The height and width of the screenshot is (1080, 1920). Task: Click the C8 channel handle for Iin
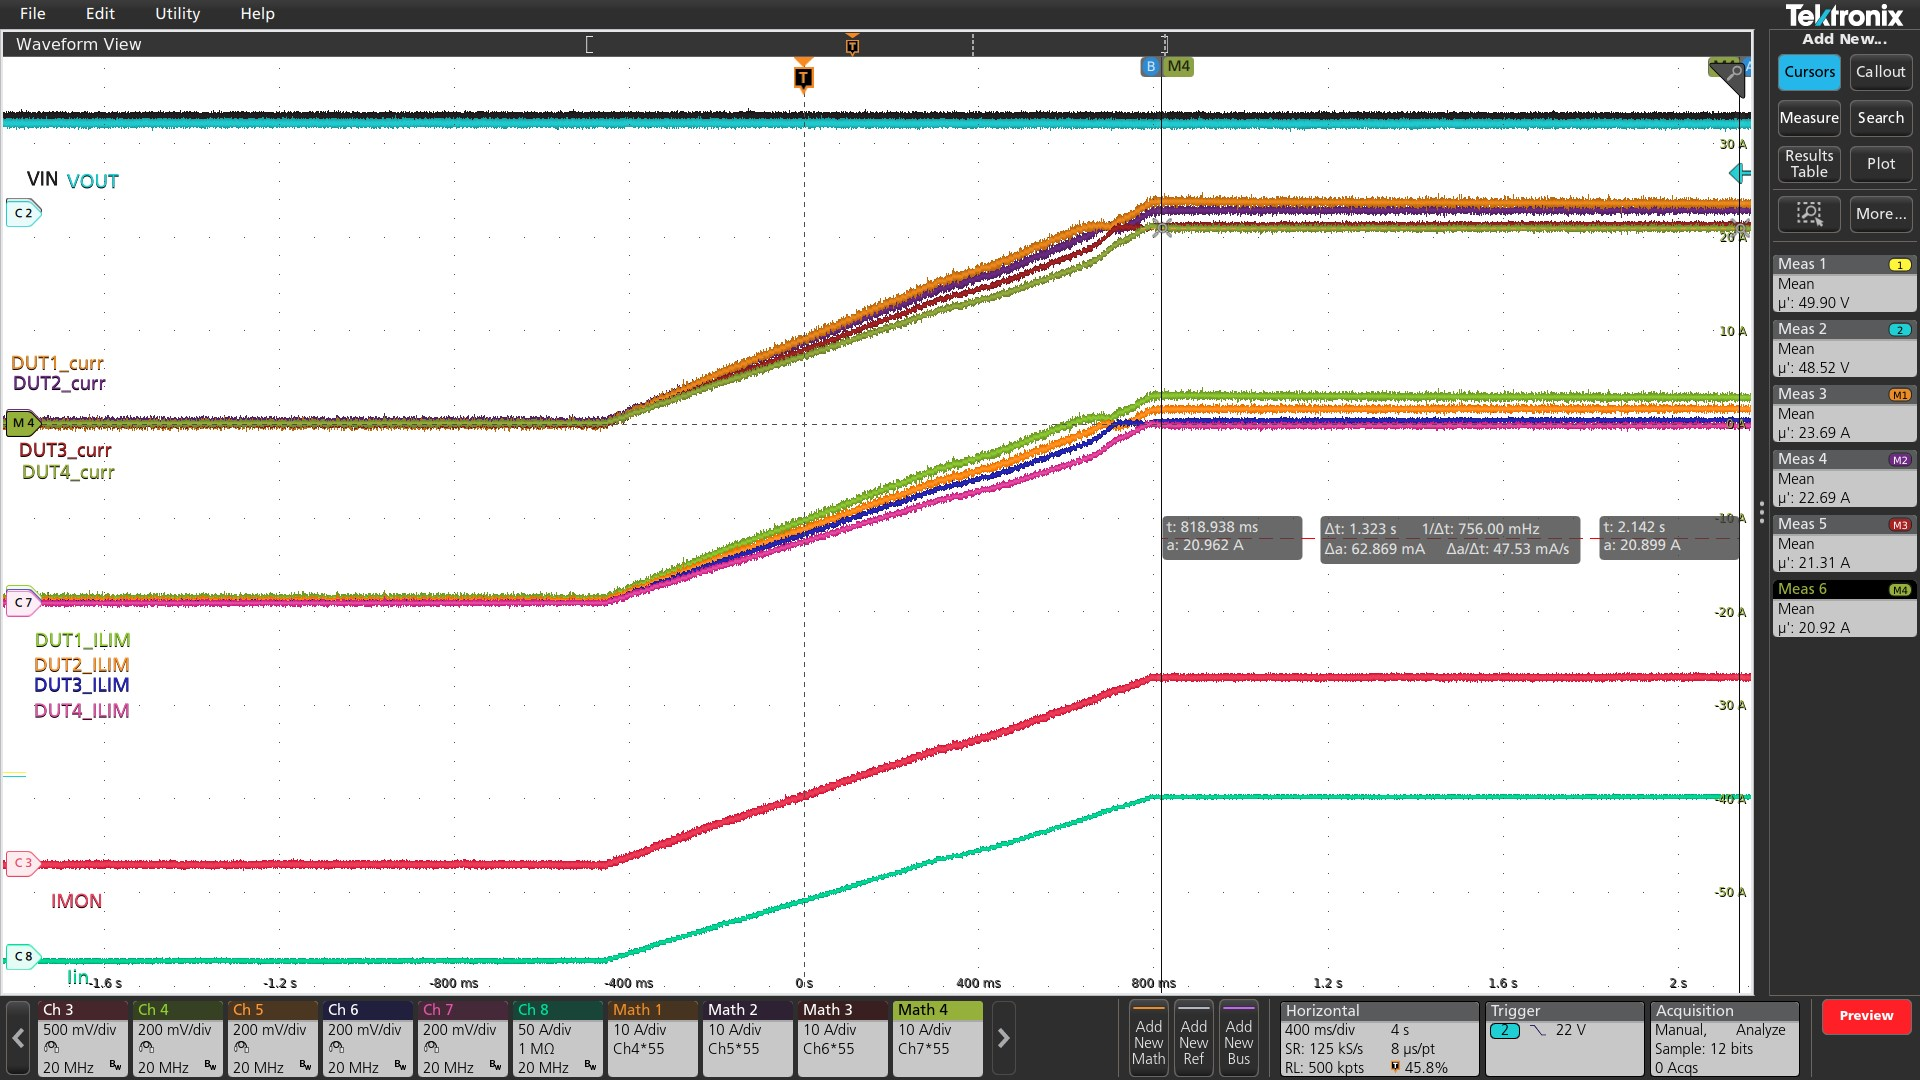click(x=23, y=956)
